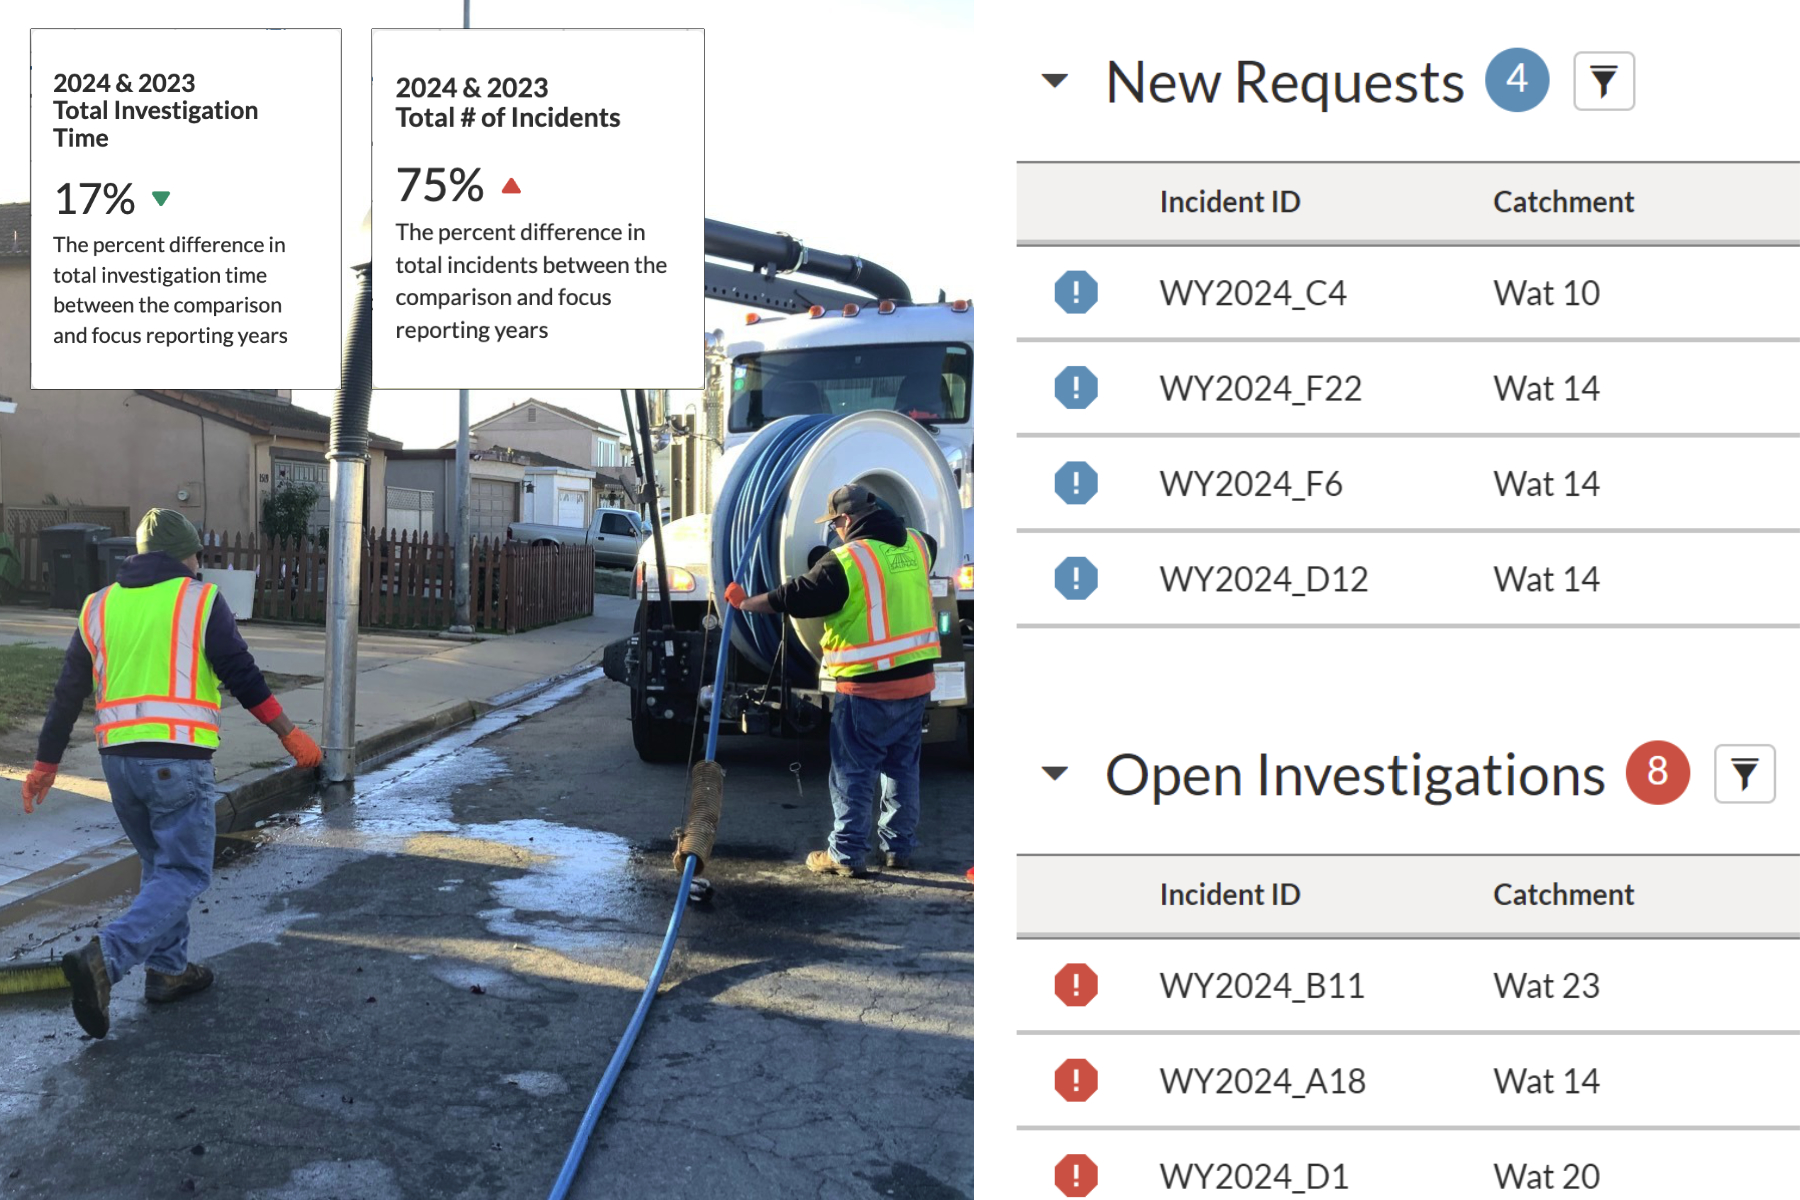Click the investigation time description text
The width and height of the screenshot is (1800, 1200).
click(170, 290)
